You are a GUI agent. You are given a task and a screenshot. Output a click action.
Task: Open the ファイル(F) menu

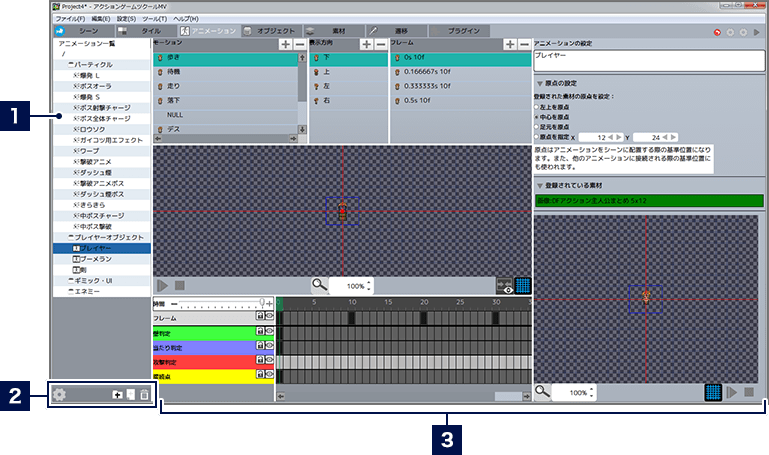click(x=70, y=19)
